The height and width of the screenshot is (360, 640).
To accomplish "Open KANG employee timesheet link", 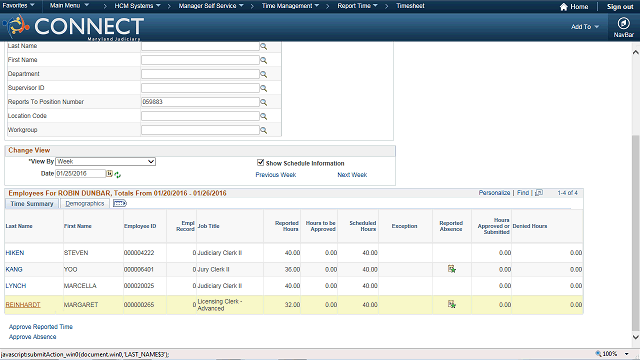I will 14,269.
